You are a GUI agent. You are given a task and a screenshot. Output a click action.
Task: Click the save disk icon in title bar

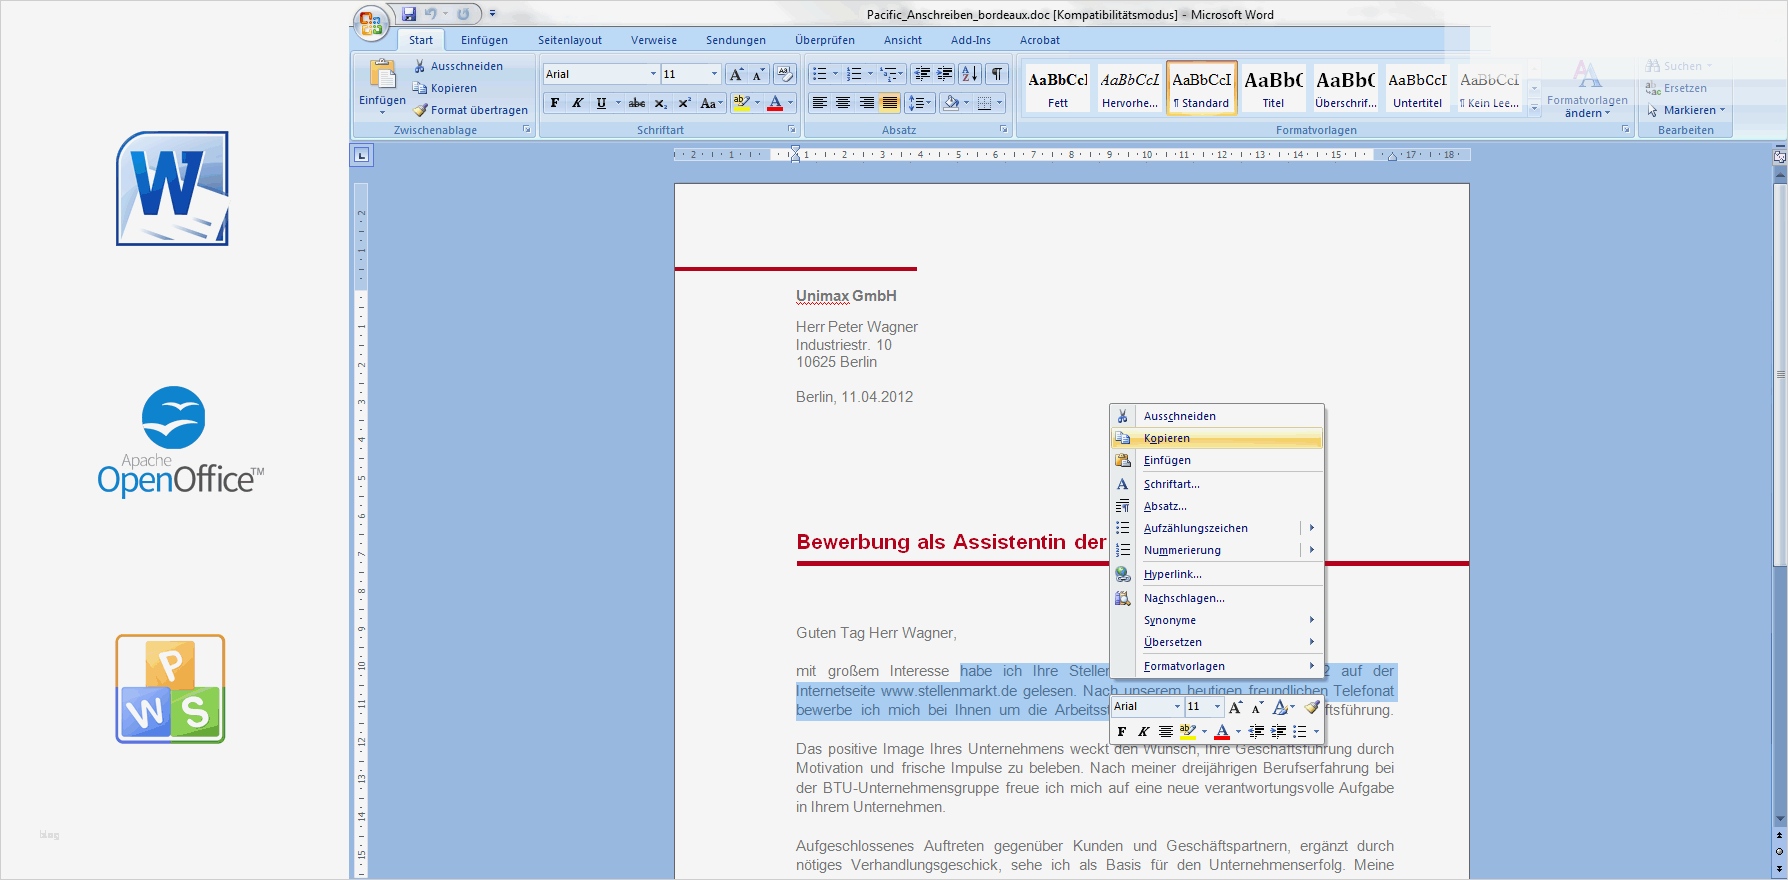pyautogui.click(x=409, y=14)
